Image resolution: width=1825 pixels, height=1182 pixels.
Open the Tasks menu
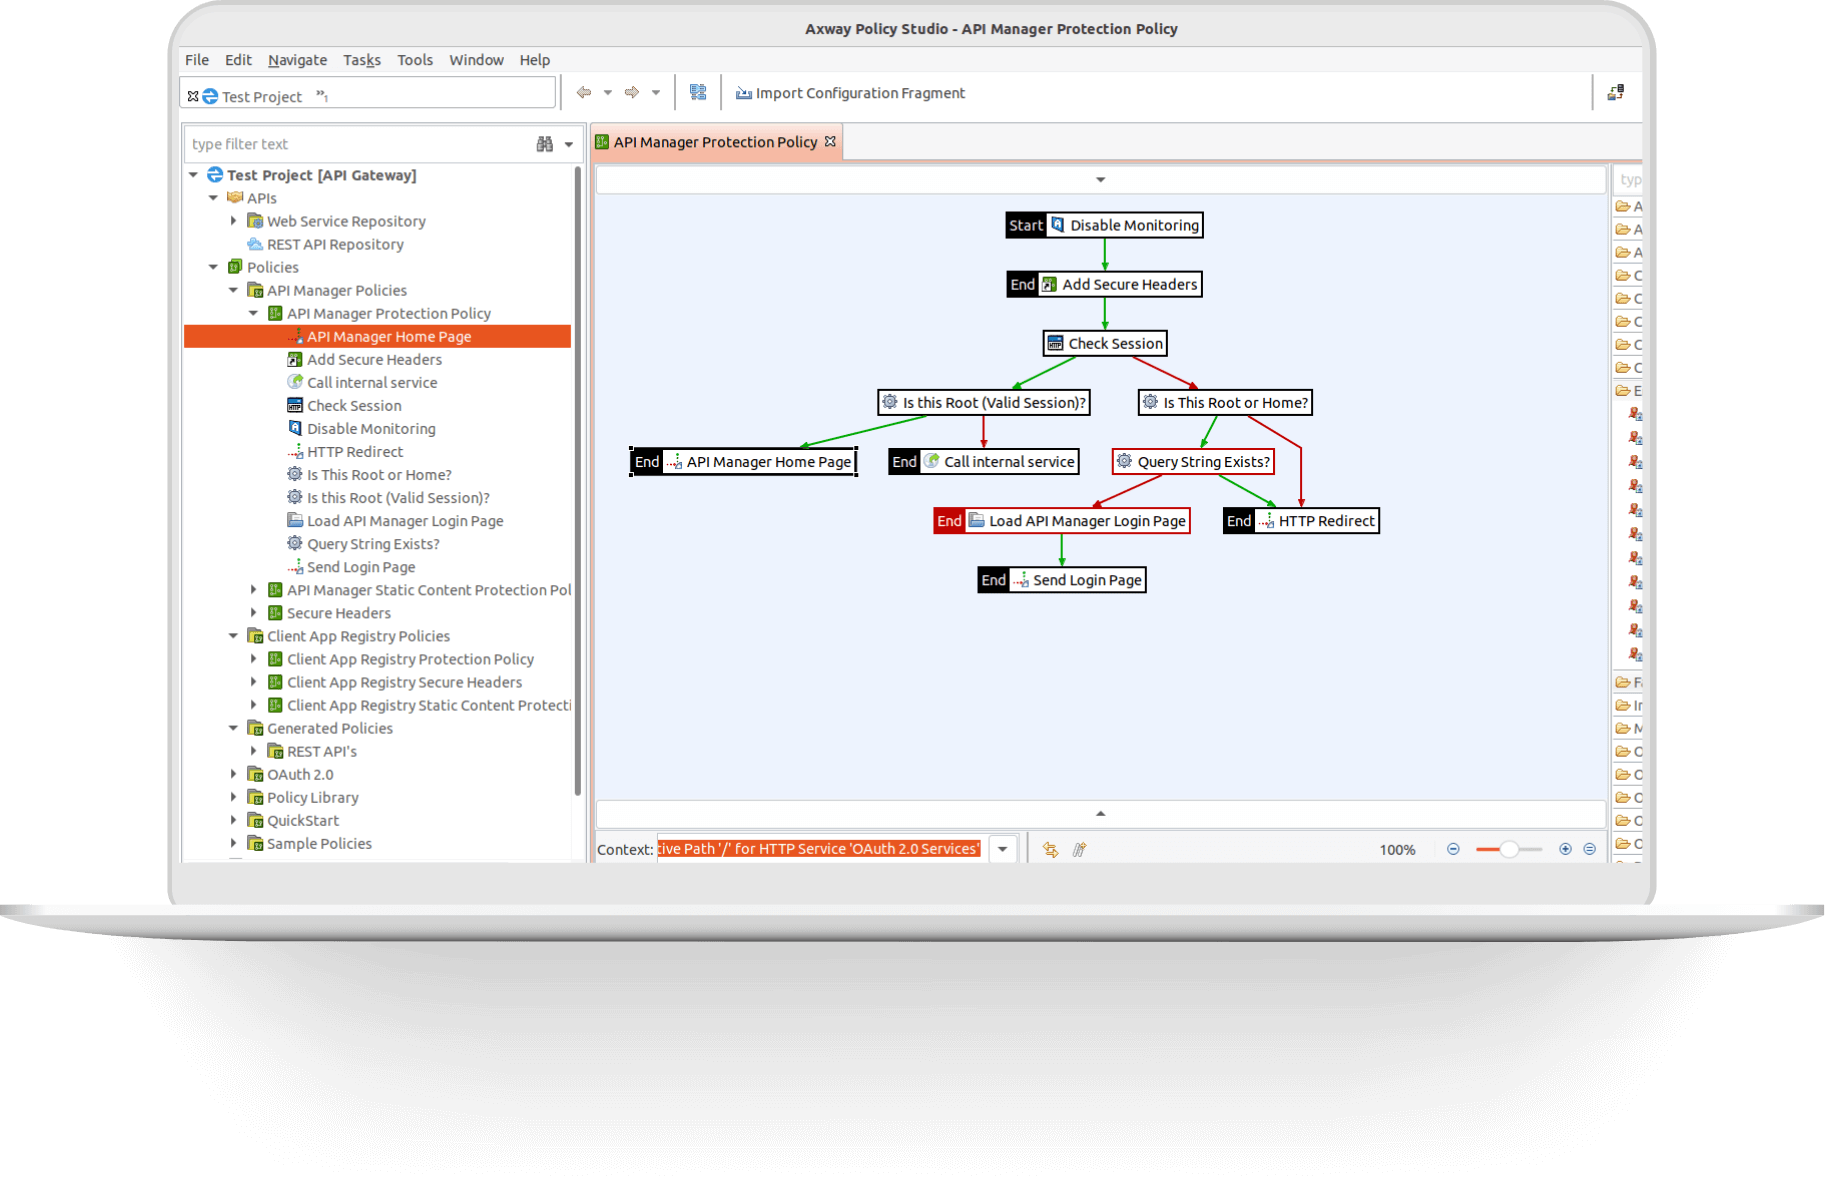coord(361,60)
